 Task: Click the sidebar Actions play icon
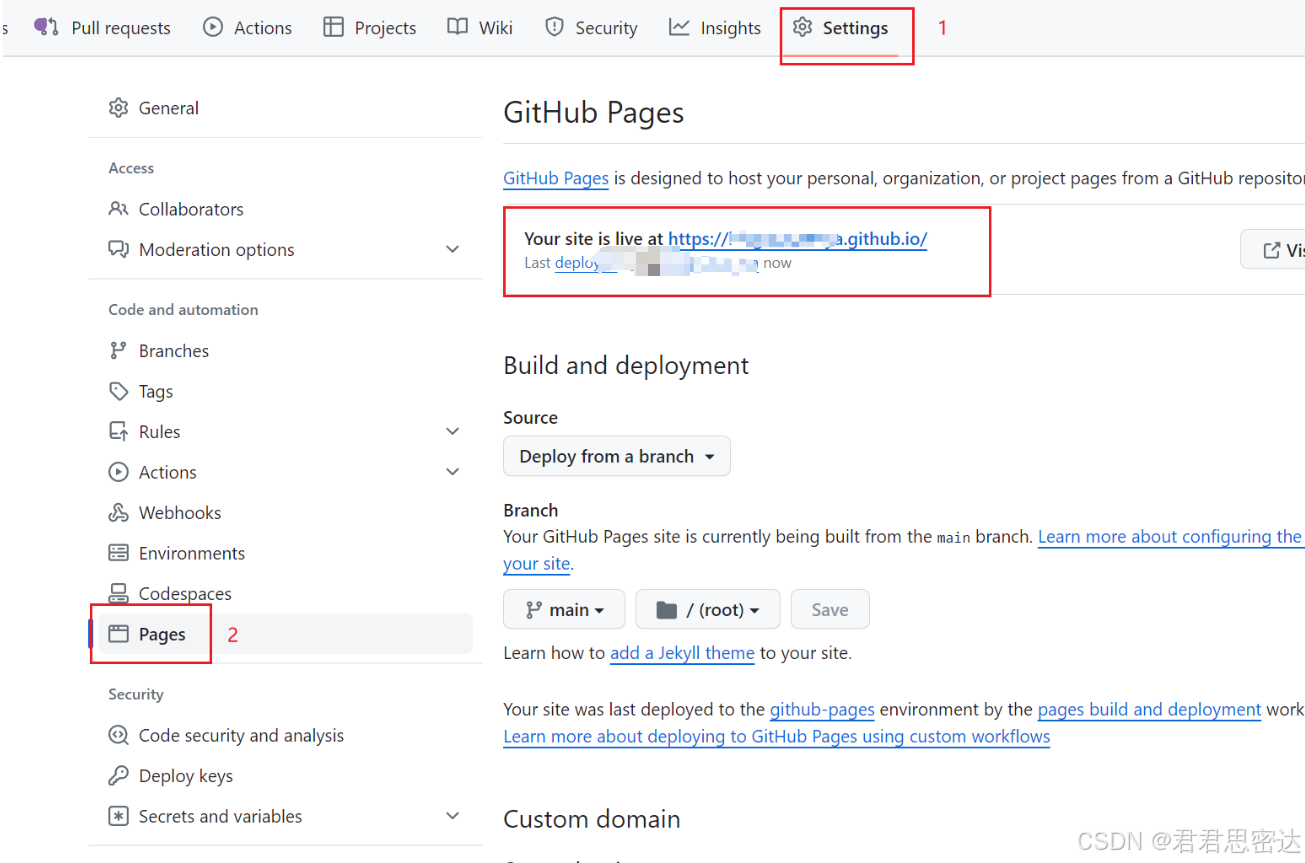[119, 472]
